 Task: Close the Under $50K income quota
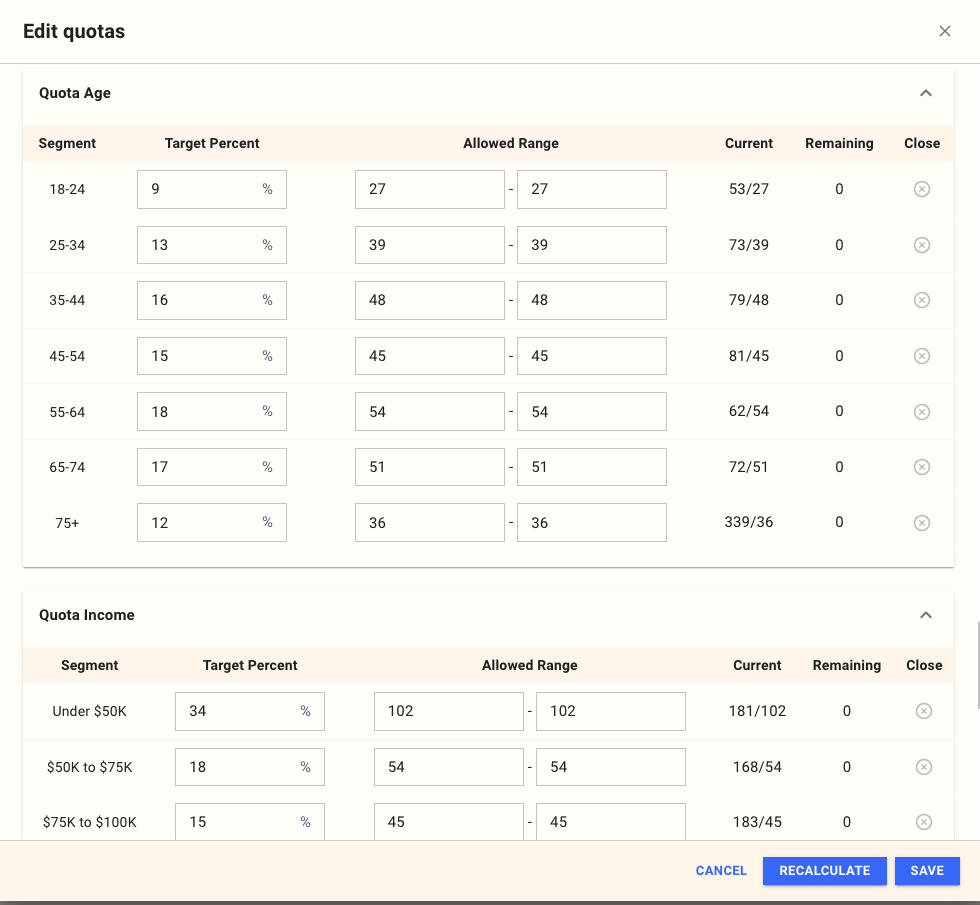tap(924, 711)
